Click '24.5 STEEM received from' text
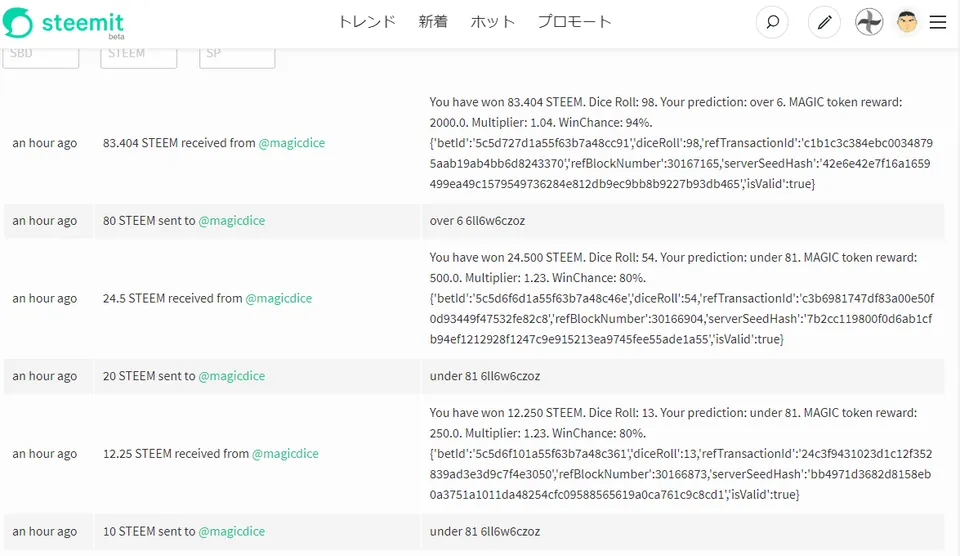The image size is (960, 556). click(173, 298)
